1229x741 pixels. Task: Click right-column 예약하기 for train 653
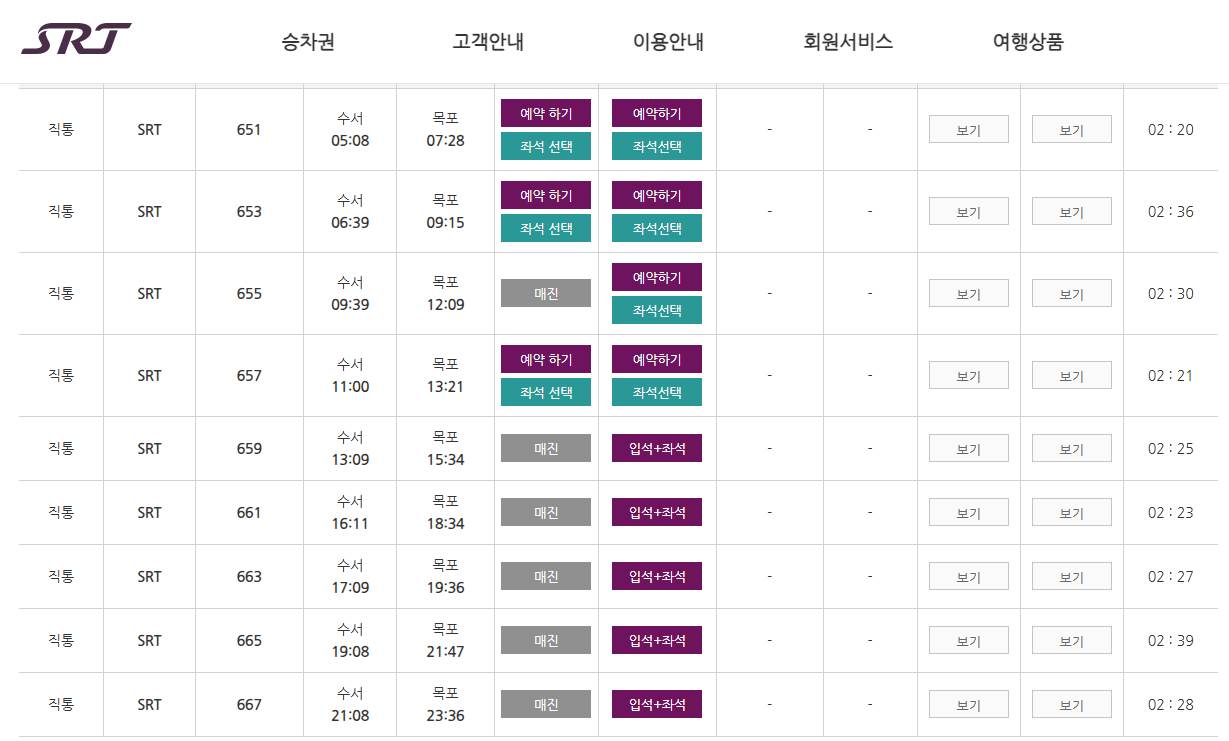(x=657, y=195)
